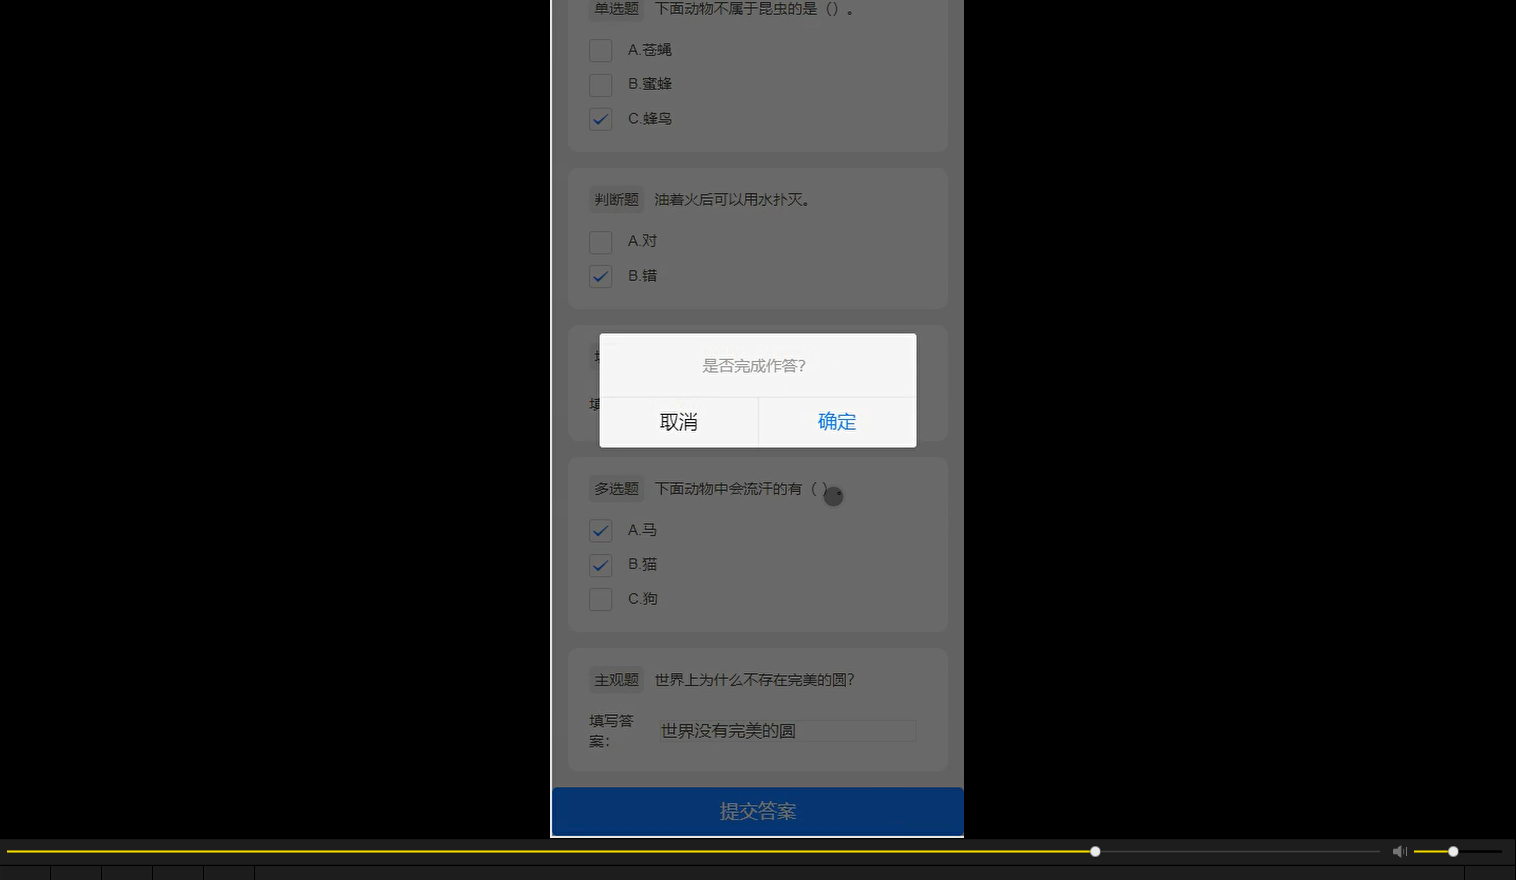Click the video progress bar handle
This screenshot has height=880, width=1516.
[x=1095, y=851]
